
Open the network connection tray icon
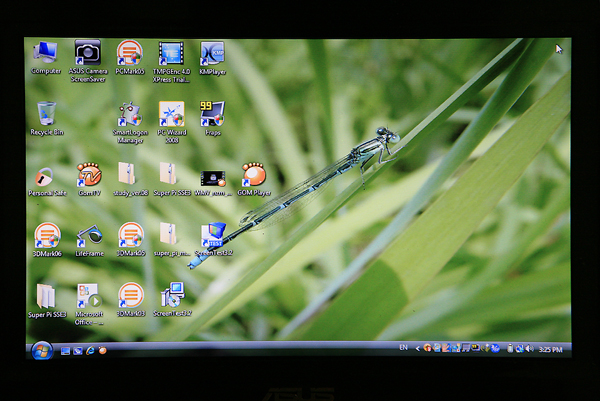coord(520,349)
